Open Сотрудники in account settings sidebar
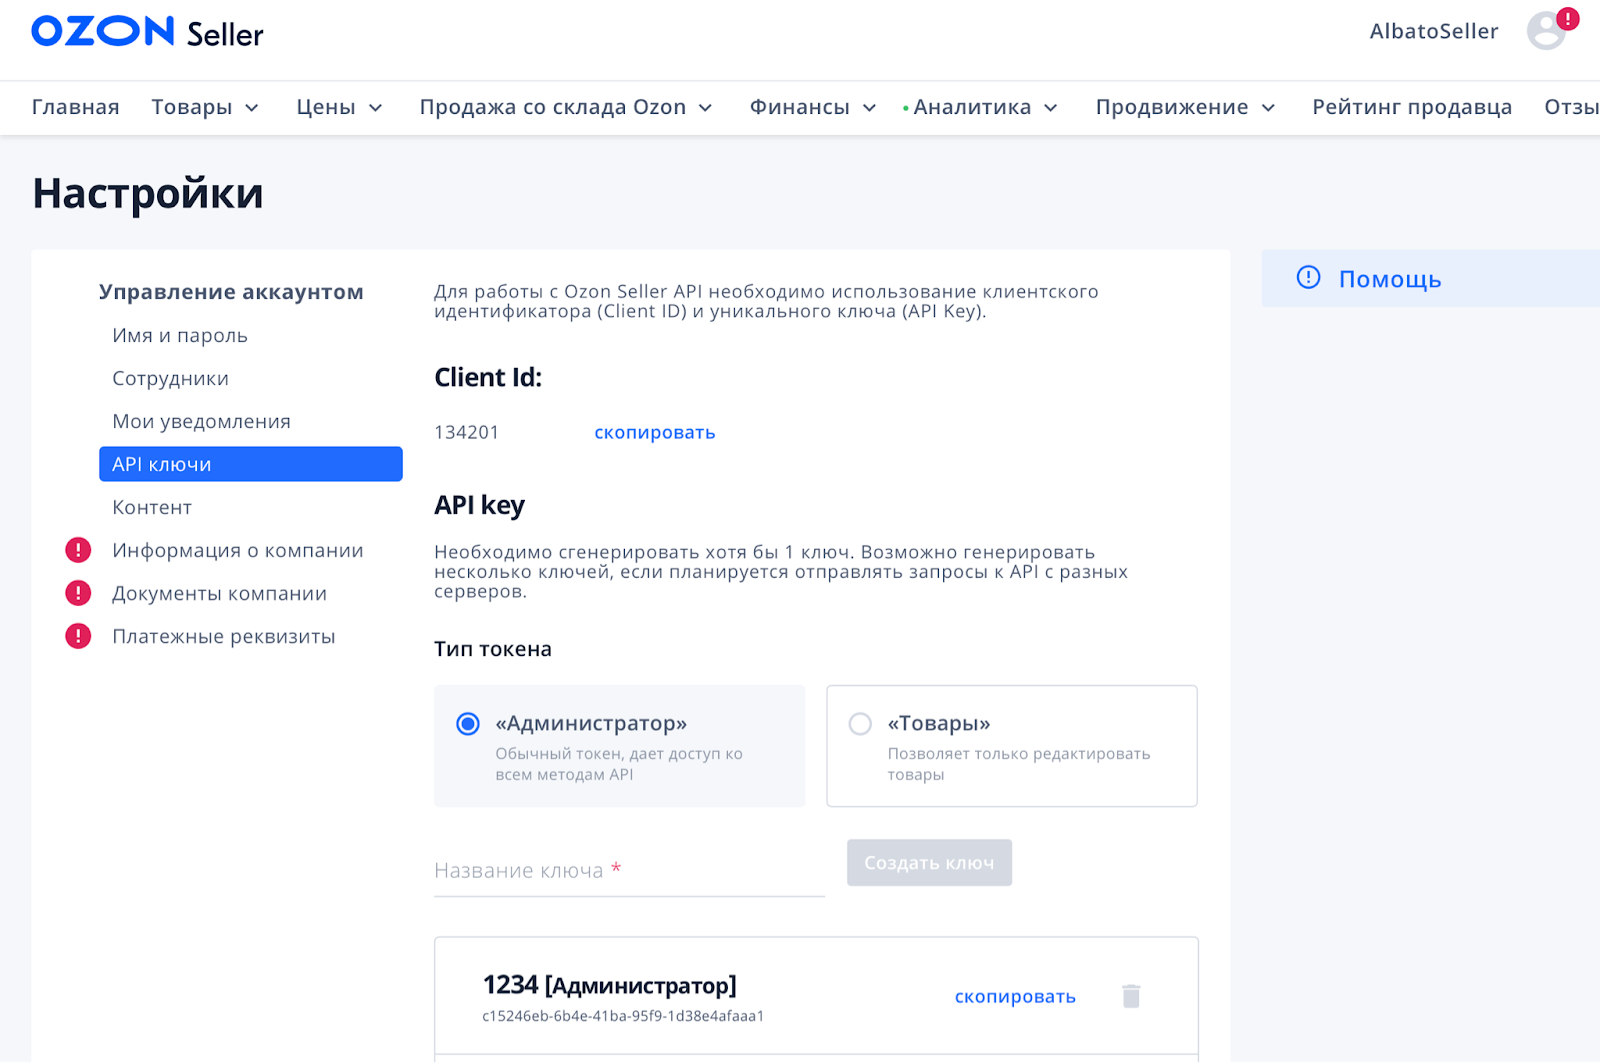The width and height of the screenshot is (1600, 1063). (x=170, y=378)
